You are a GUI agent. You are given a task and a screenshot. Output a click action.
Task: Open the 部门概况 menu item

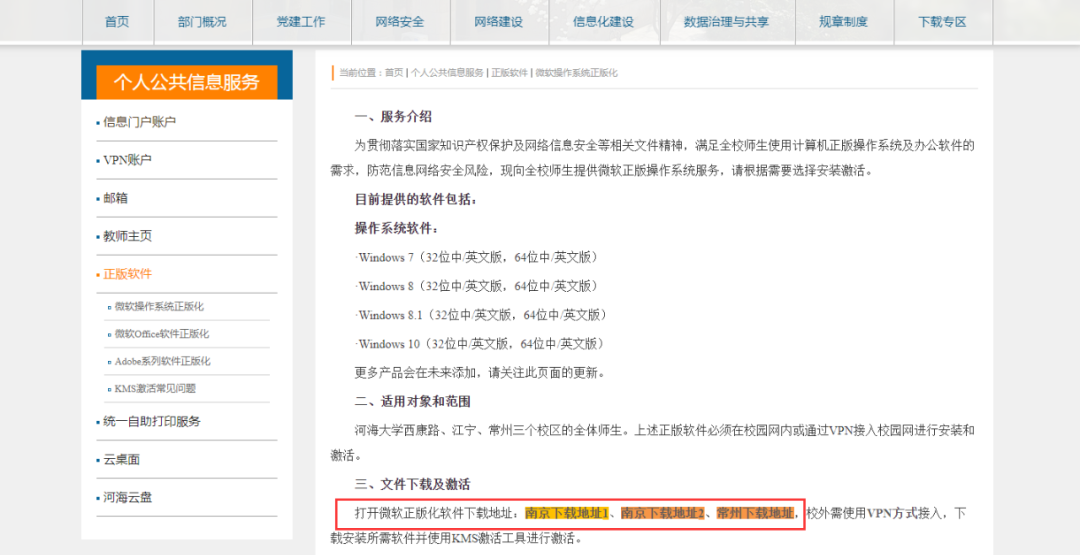(202, 21)
